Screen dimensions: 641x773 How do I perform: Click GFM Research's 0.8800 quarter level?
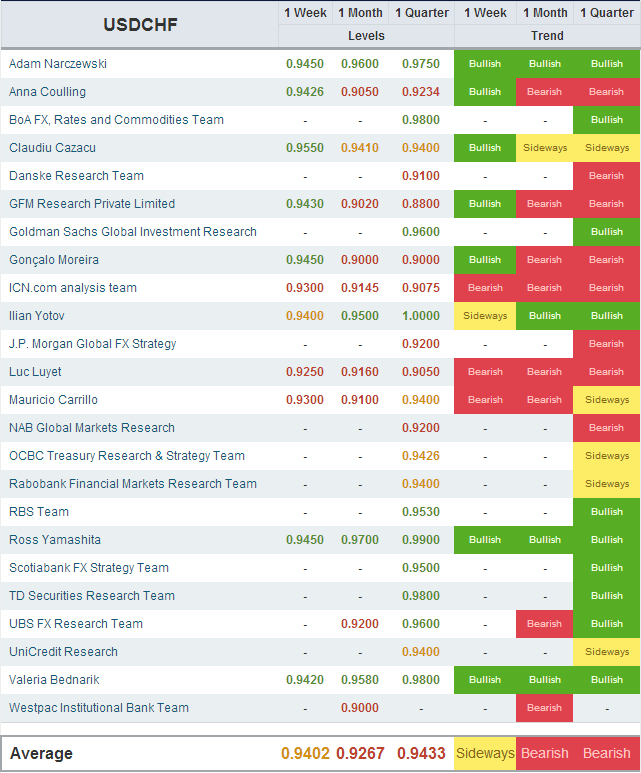(421, 204)
